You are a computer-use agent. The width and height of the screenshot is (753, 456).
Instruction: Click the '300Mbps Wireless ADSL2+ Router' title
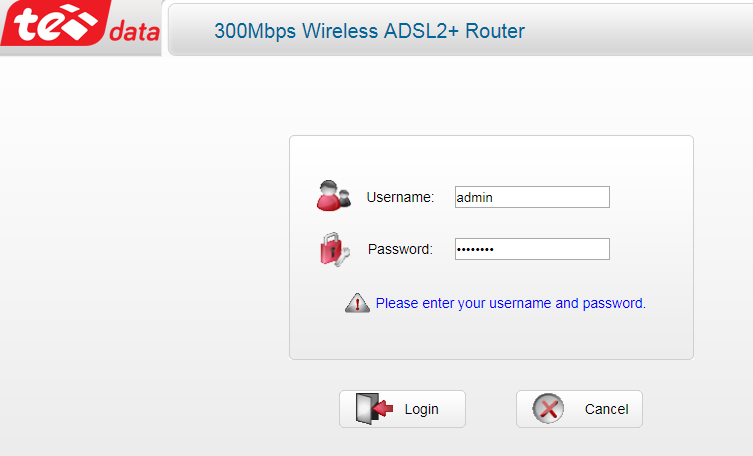(x=369, y=31)
